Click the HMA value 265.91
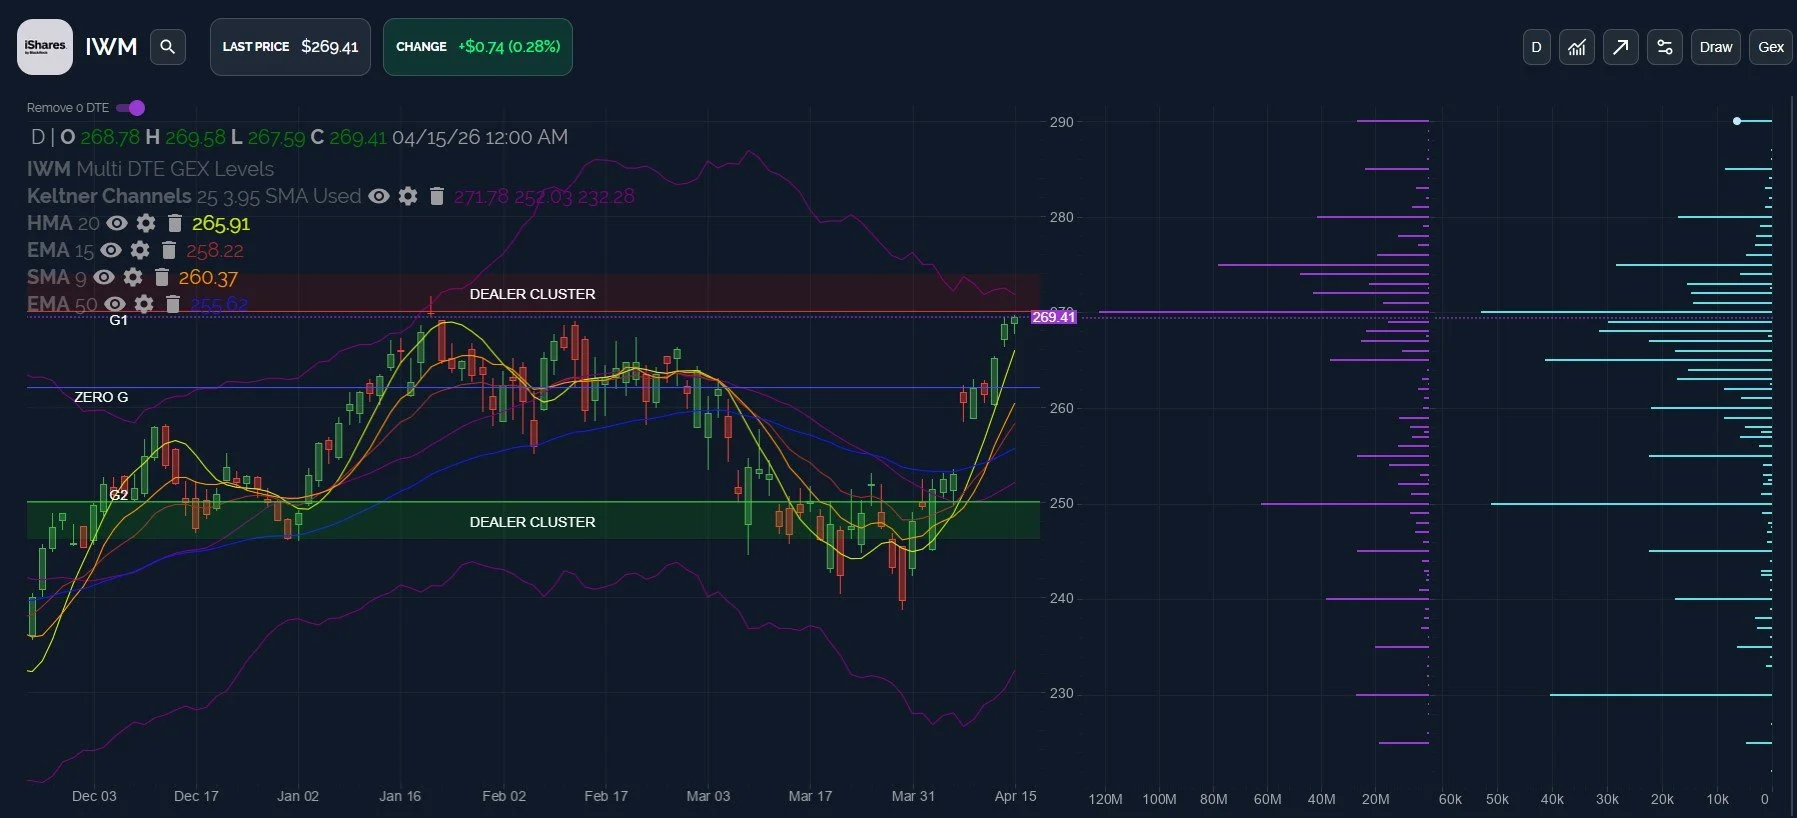This screenshot has width=1797, height=818. tap(221, 223)
